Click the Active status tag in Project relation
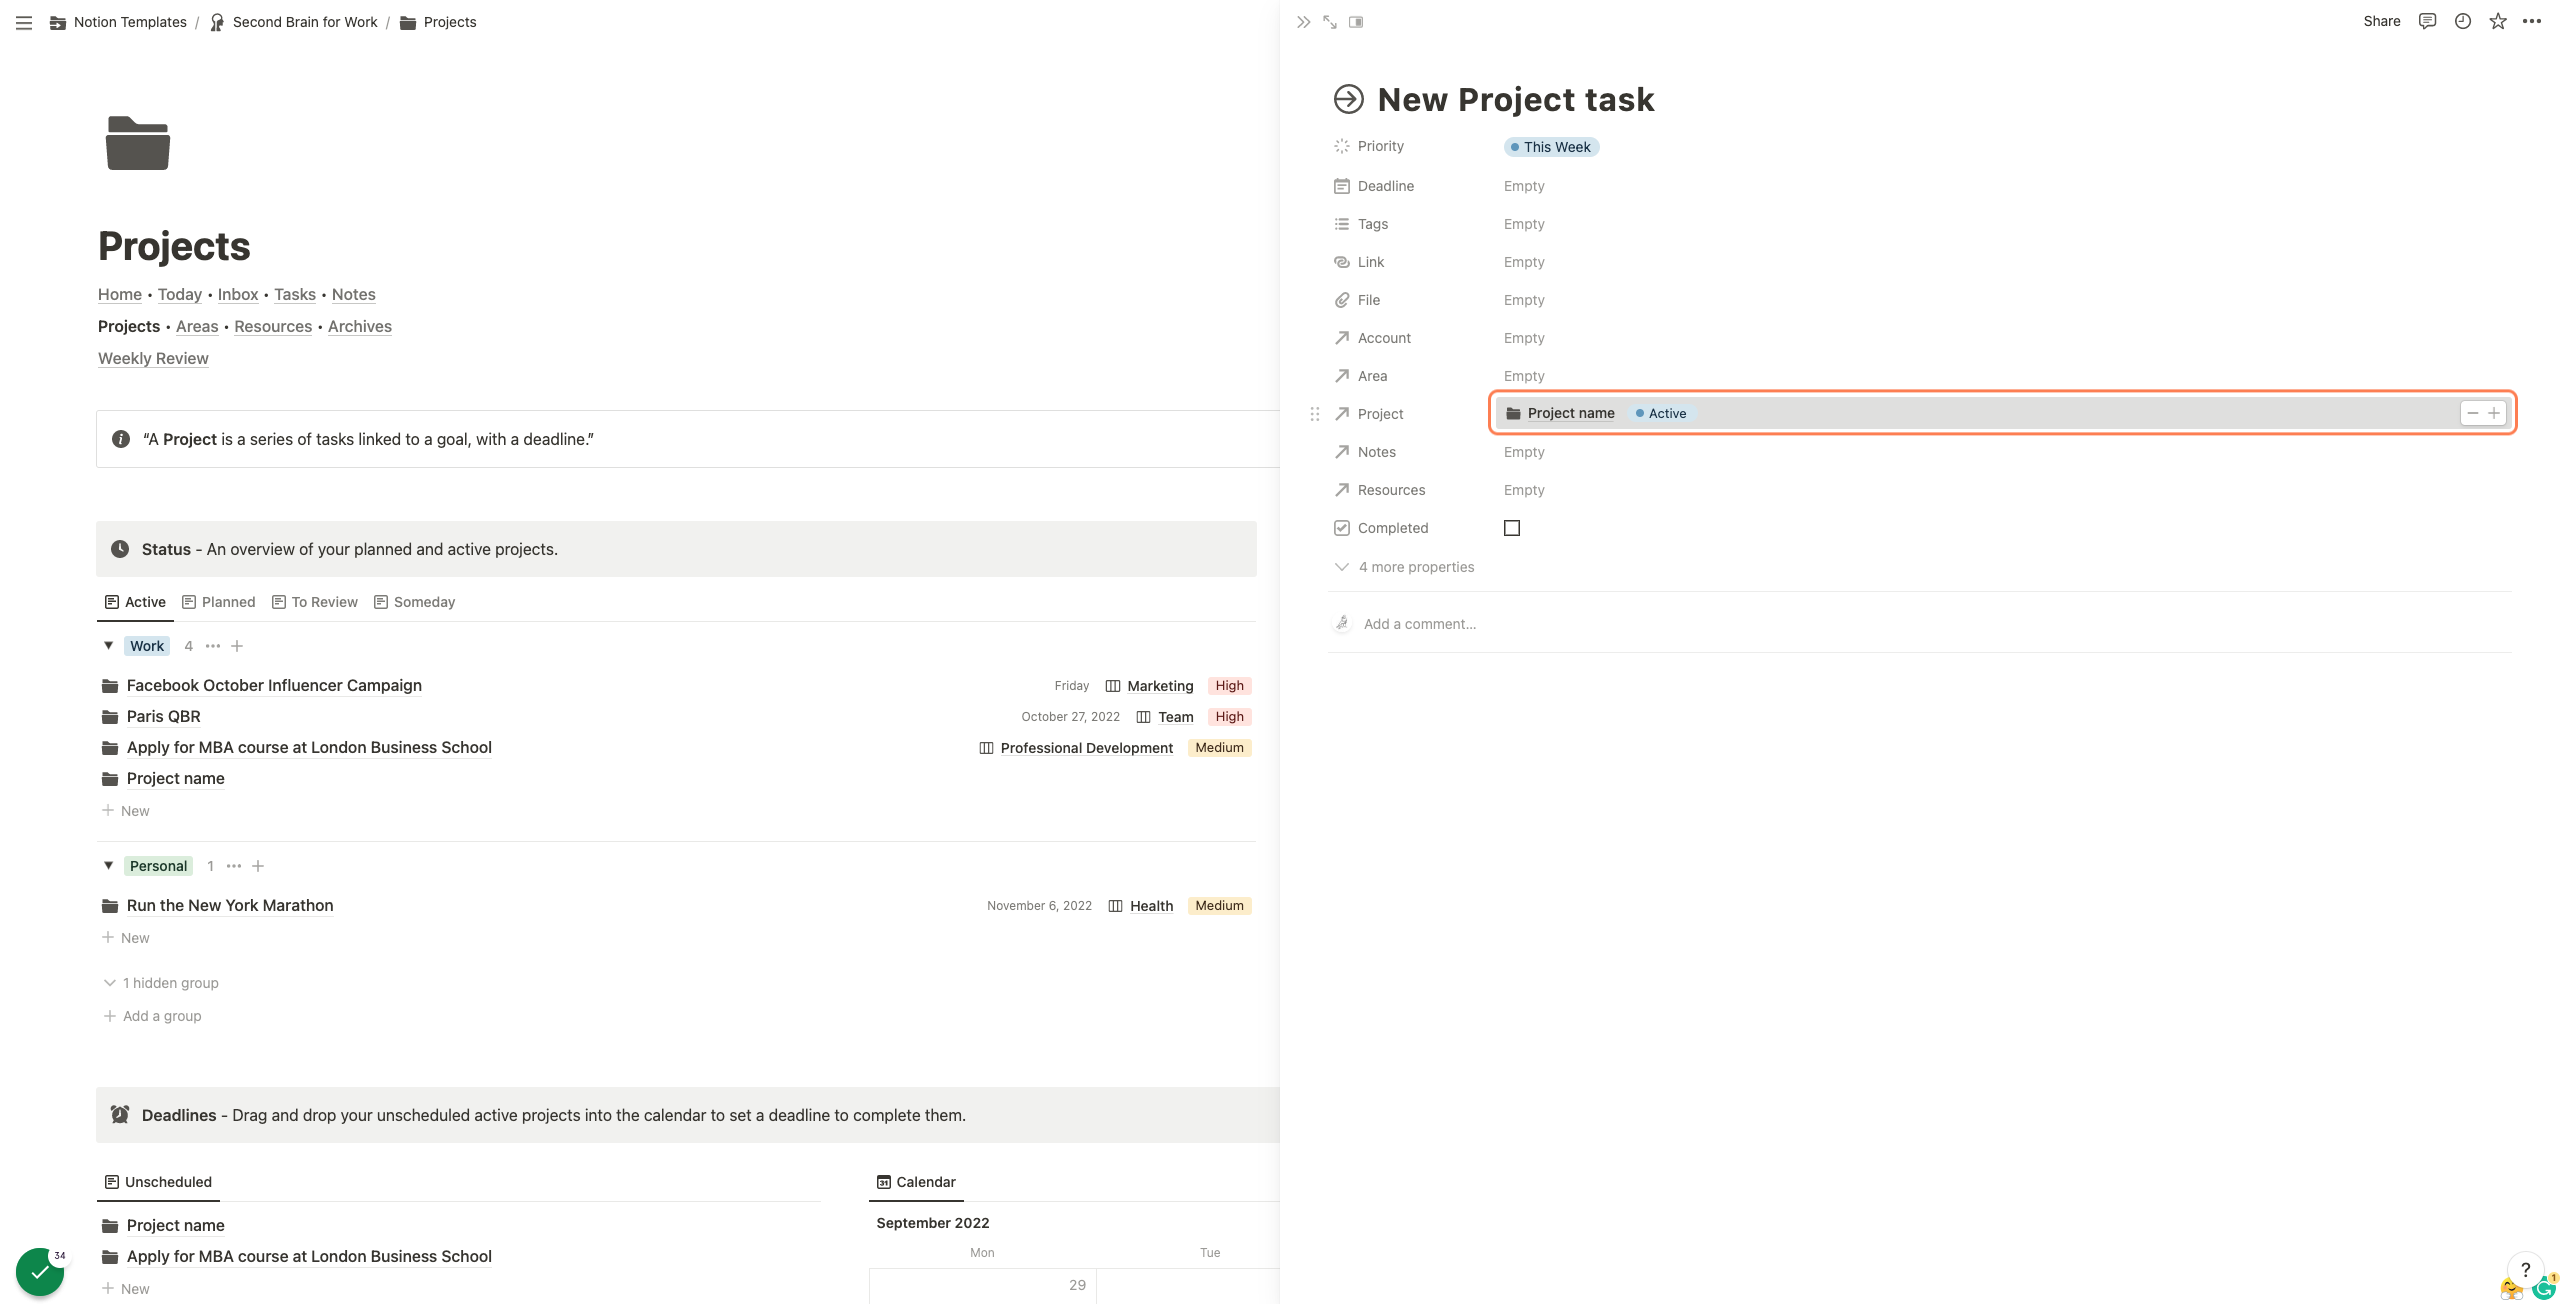 pos(1661,413)
